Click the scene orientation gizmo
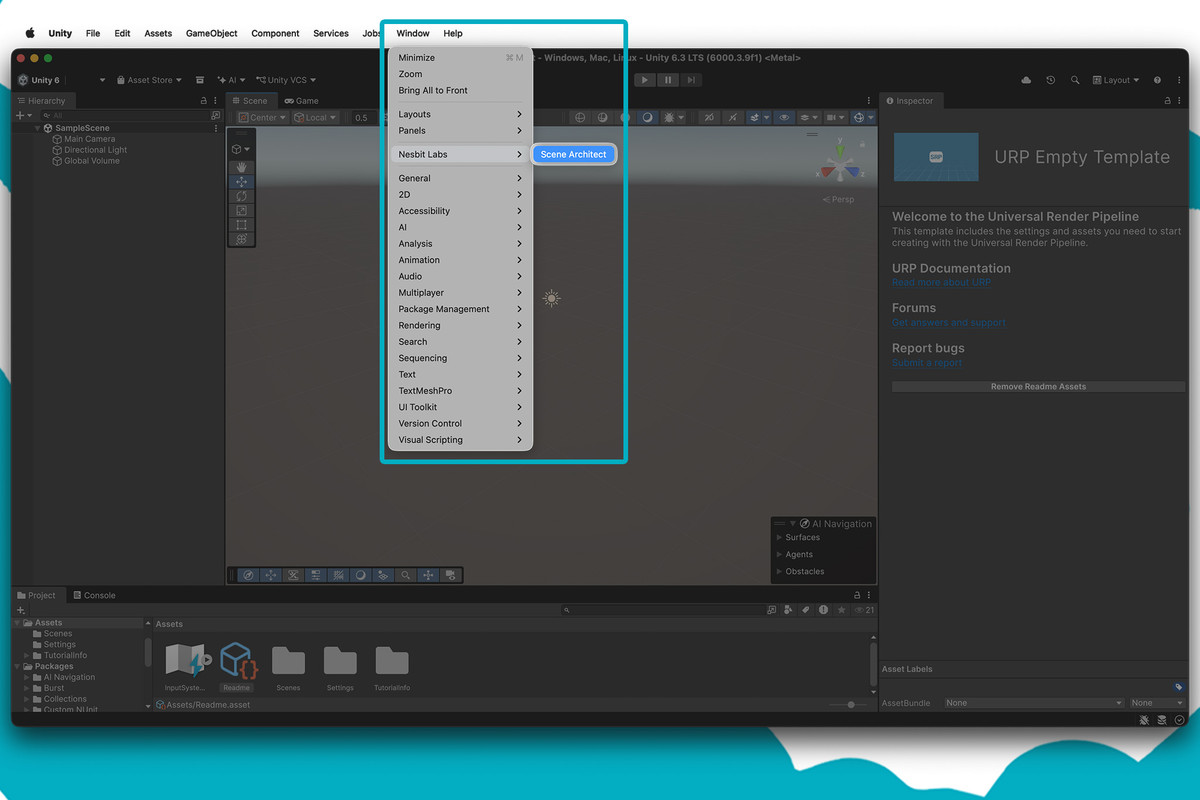This screenshot has height=800, width=1200. coord(841,160)
